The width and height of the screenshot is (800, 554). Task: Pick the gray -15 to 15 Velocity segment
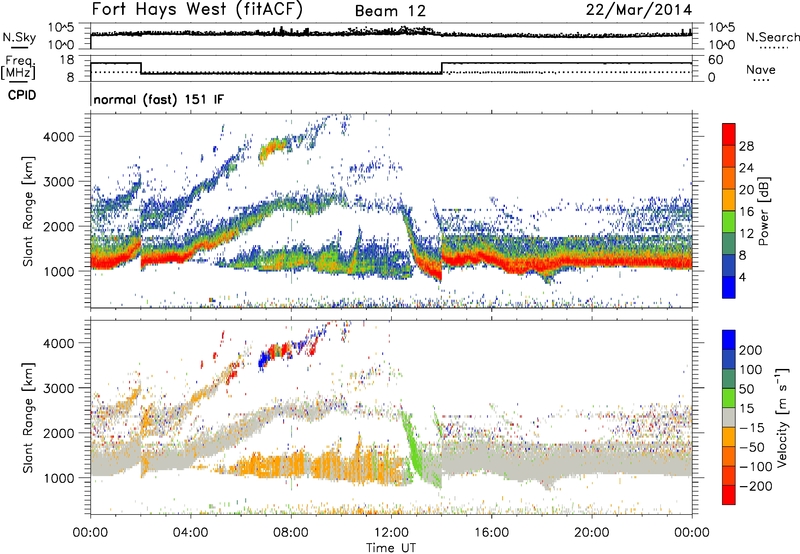click(729, 417)
